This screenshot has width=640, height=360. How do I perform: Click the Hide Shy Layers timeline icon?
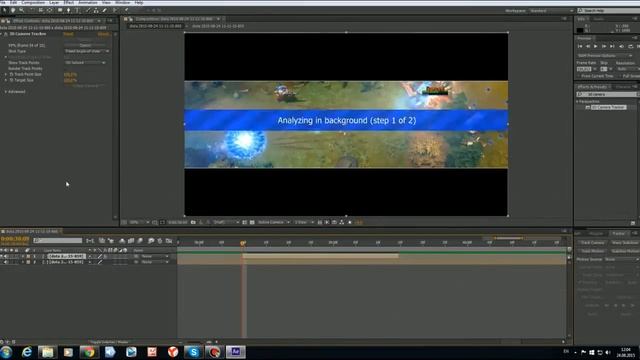tap(122, 241)
